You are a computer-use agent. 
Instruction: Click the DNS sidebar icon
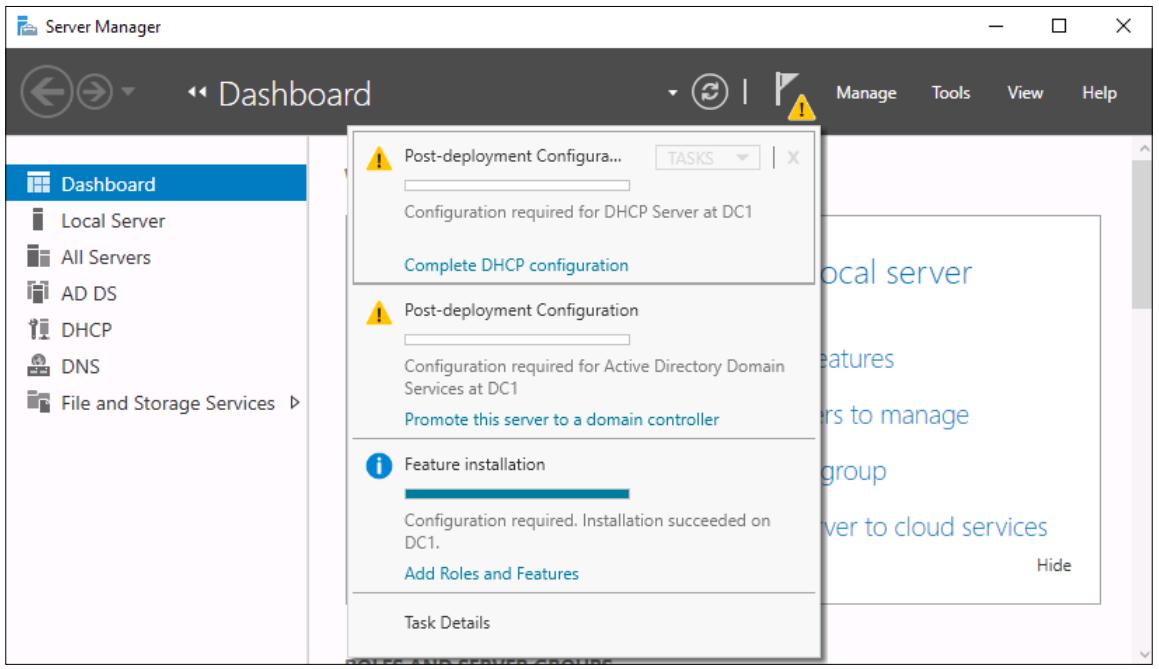pyautogui.click(x=38, y=365)
